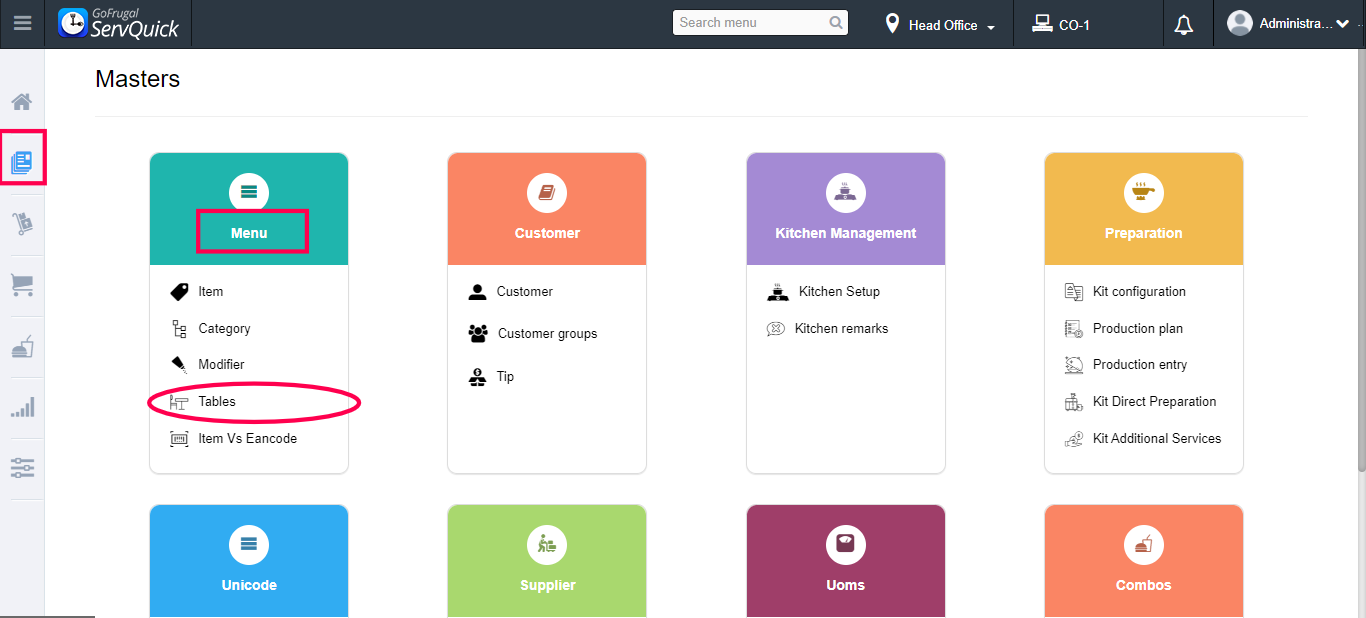The image size is (1366, 618).
Task: Open the settings sliders sidebar icon
Action: pos(22,468)
